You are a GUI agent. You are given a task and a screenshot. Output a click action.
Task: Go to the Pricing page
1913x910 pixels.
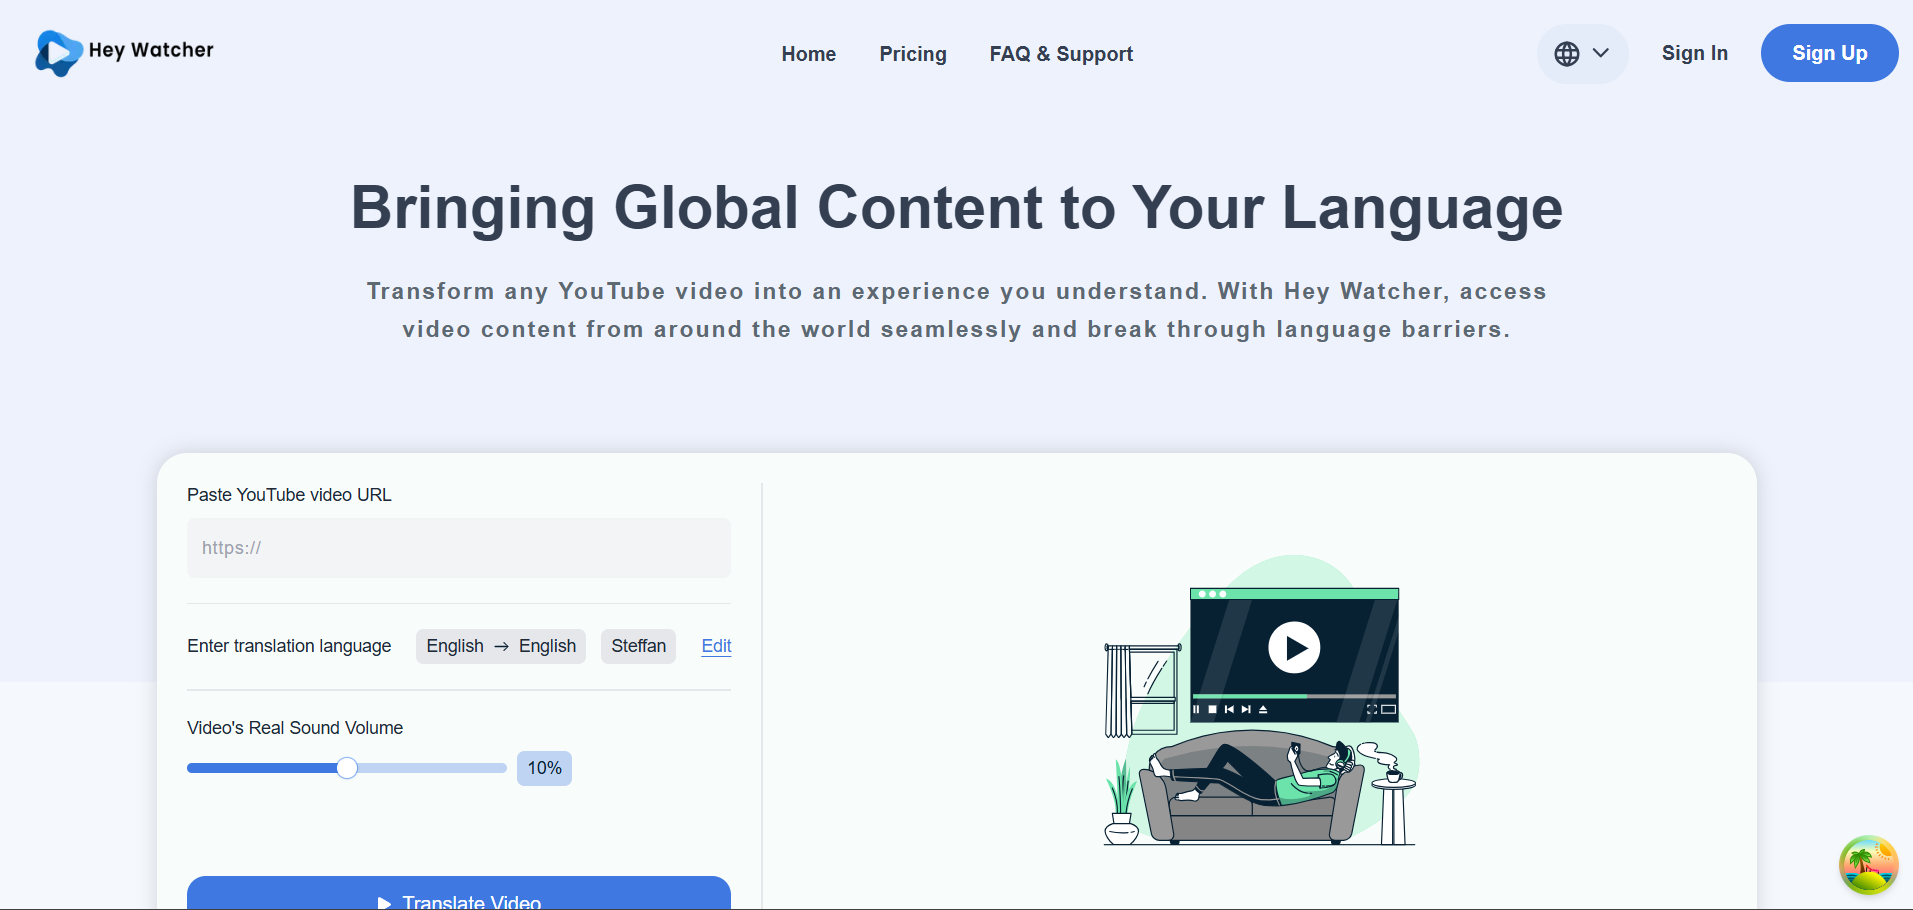click(912, 54)
